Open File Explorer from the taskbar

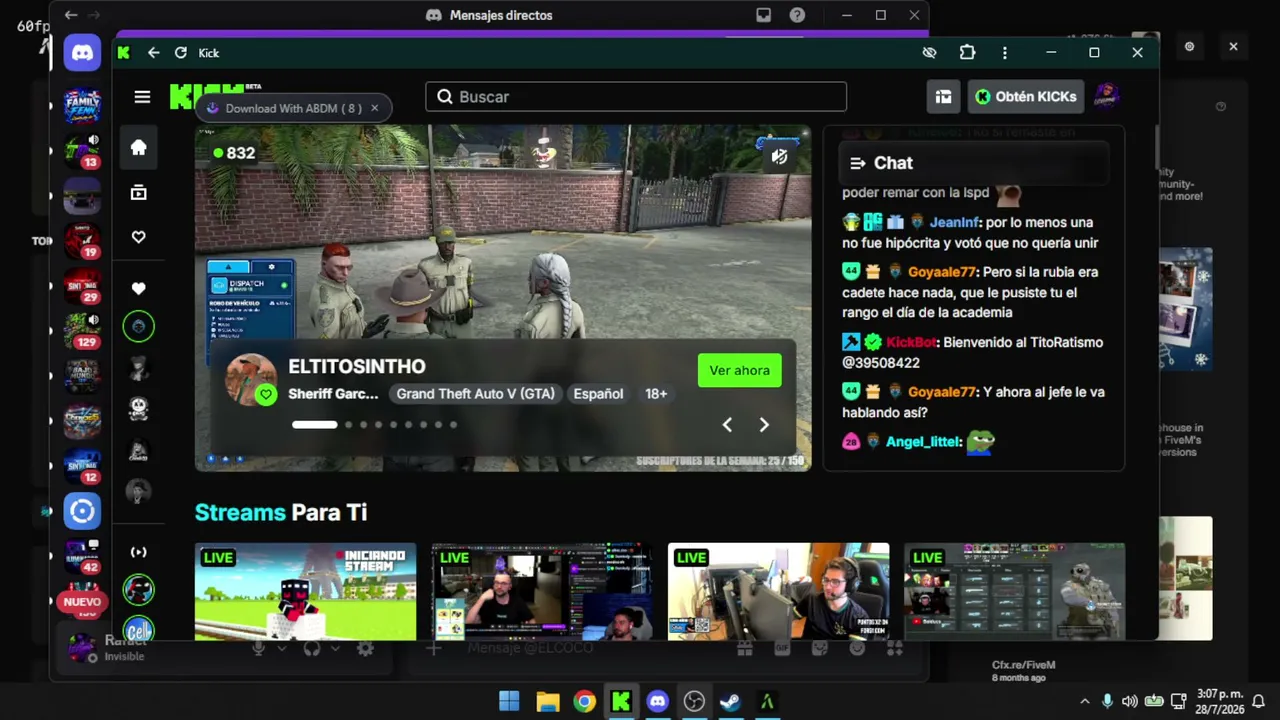[547, 701]
